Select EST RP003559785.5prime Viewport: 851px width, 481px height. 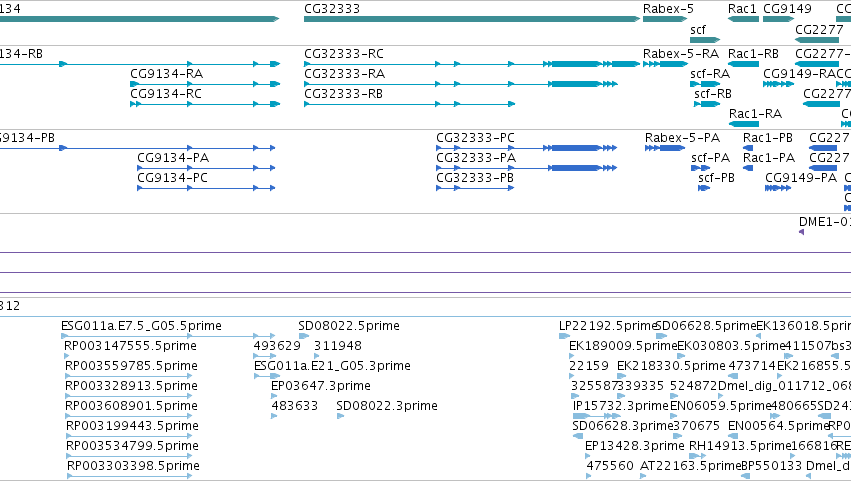[131, 366]
